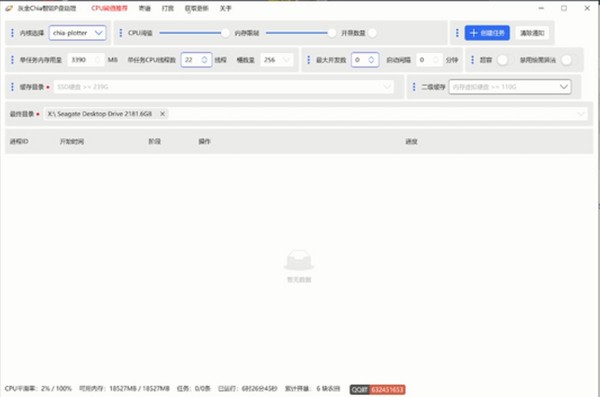Image resolution: width=600 pixels, height=397 pixels.
Task: Click the 进程ID column header
Action: point(19,141)
